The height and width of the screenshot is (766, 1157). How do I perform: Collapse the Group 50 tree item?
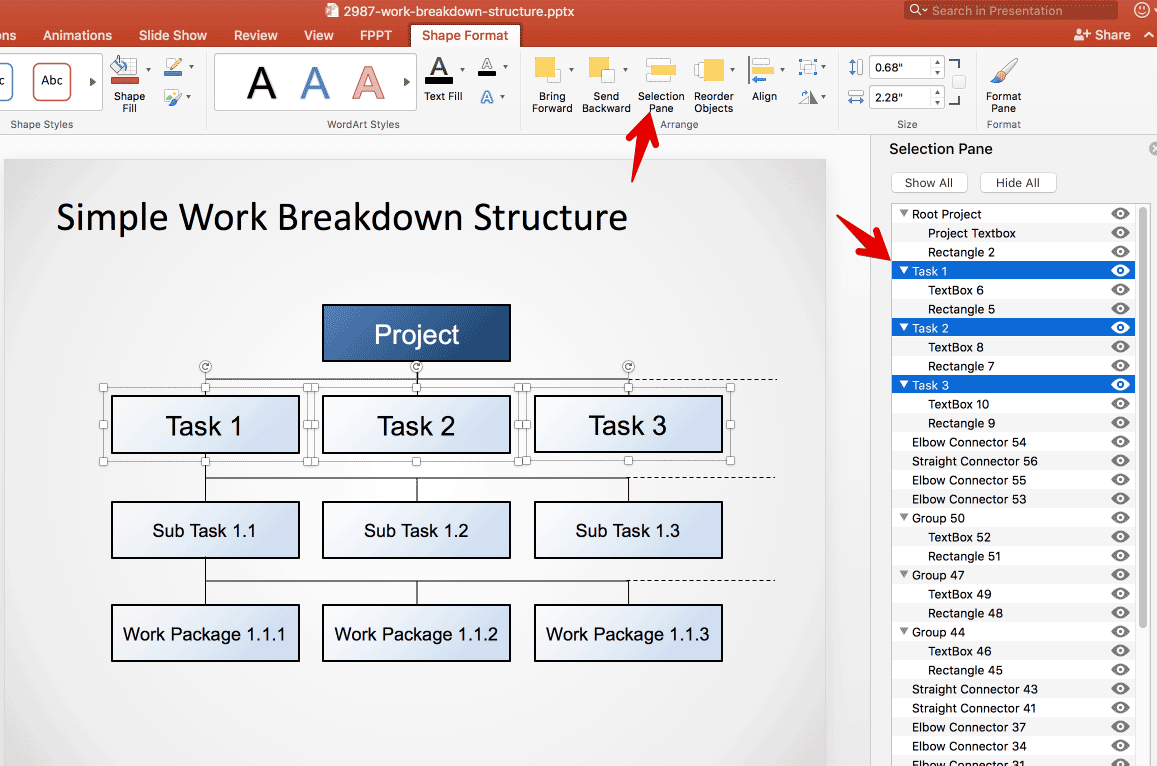(x=904, y=518)
